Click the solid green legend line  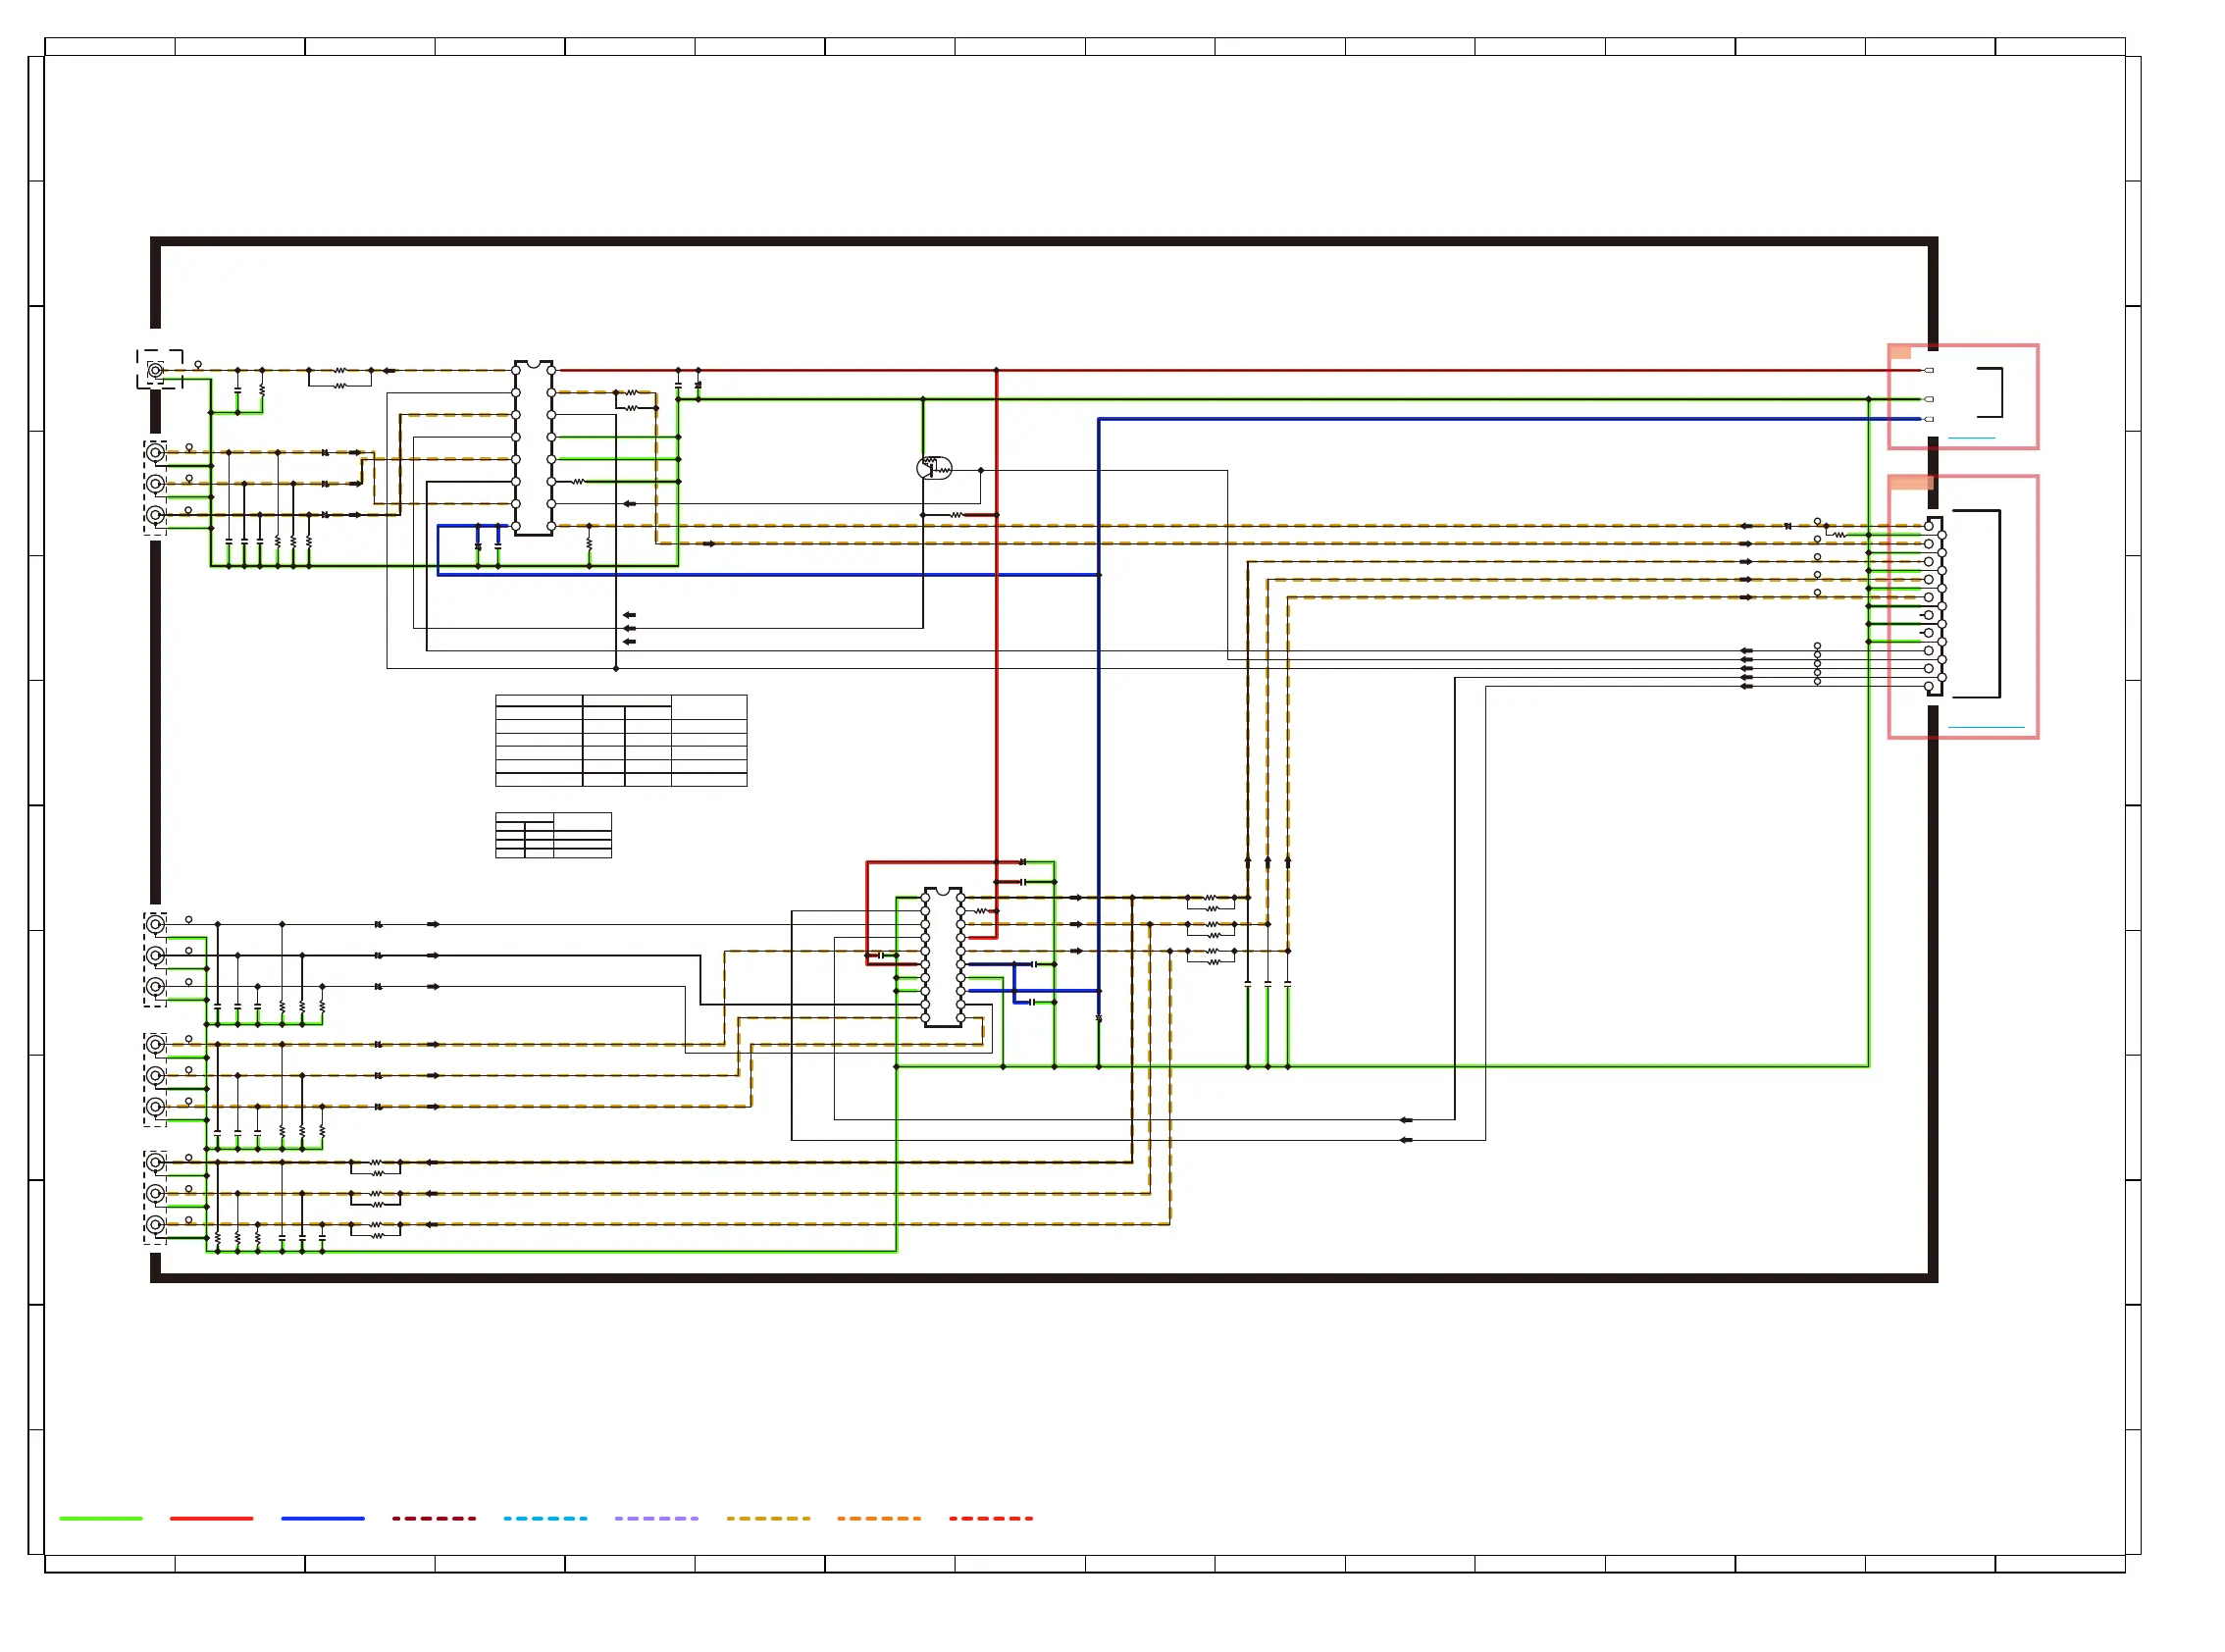tap(101, 1518)
